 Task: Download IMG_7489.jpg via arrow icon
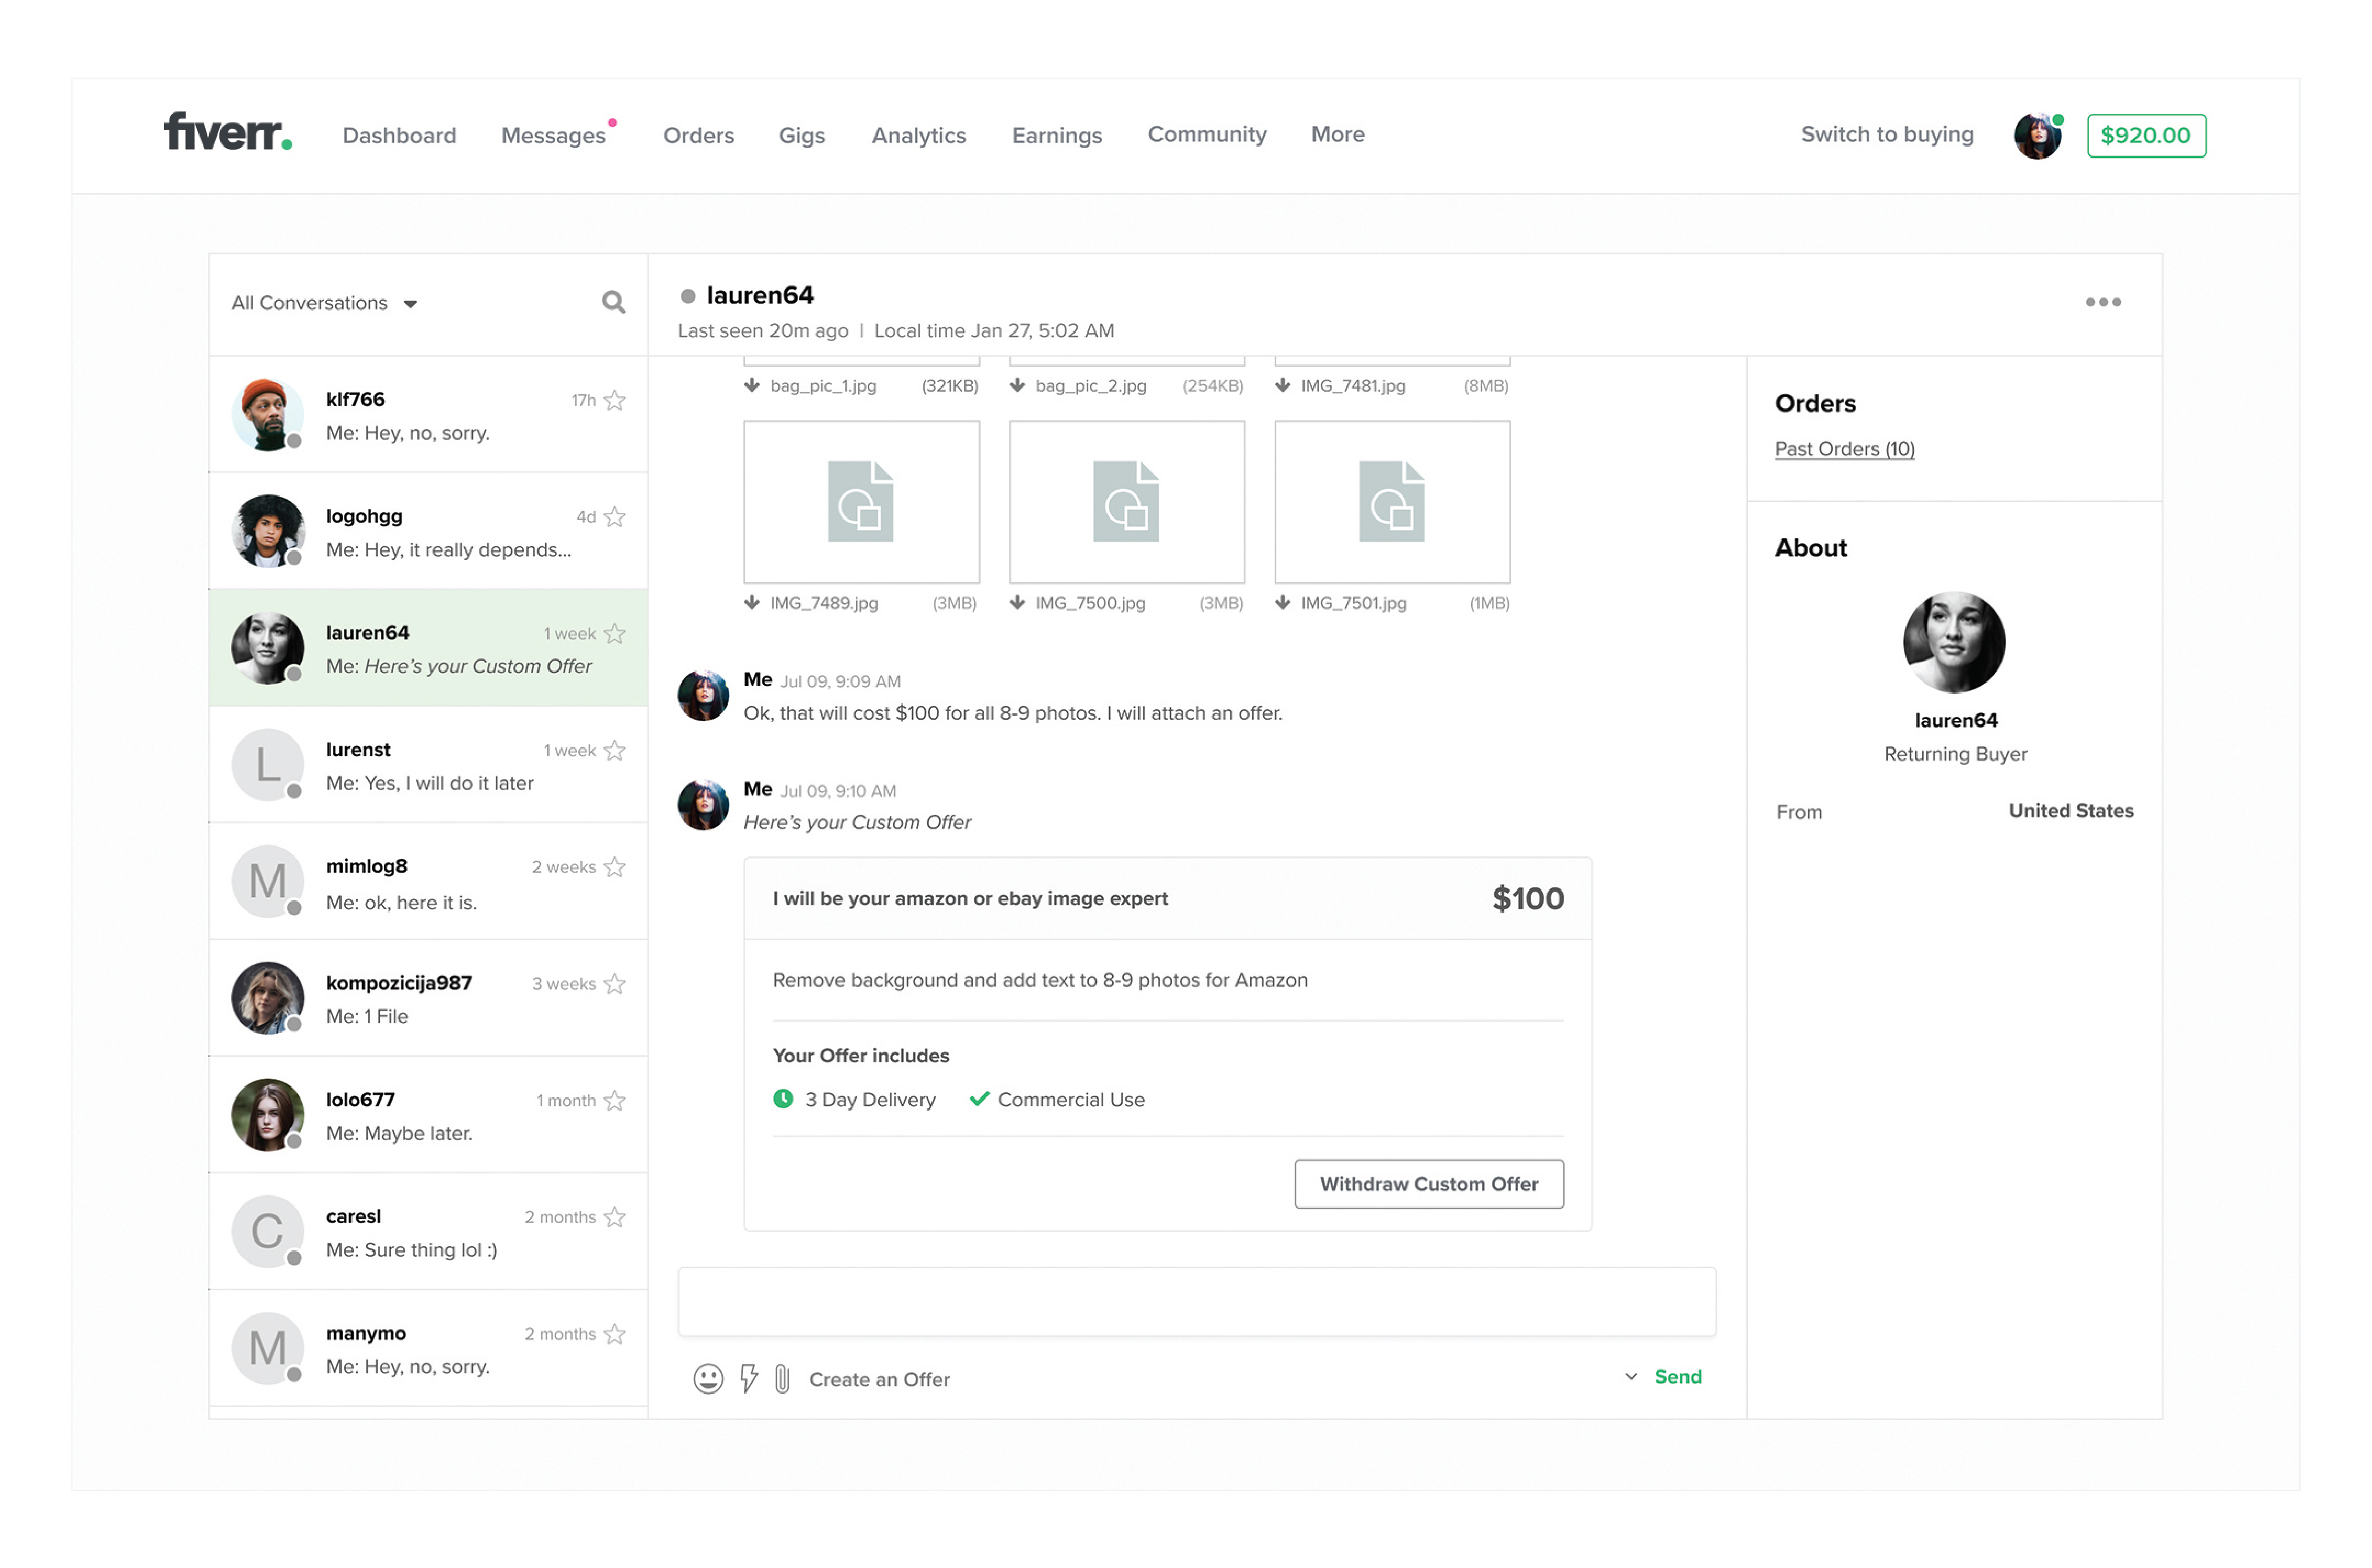click(x=752, y=603)
